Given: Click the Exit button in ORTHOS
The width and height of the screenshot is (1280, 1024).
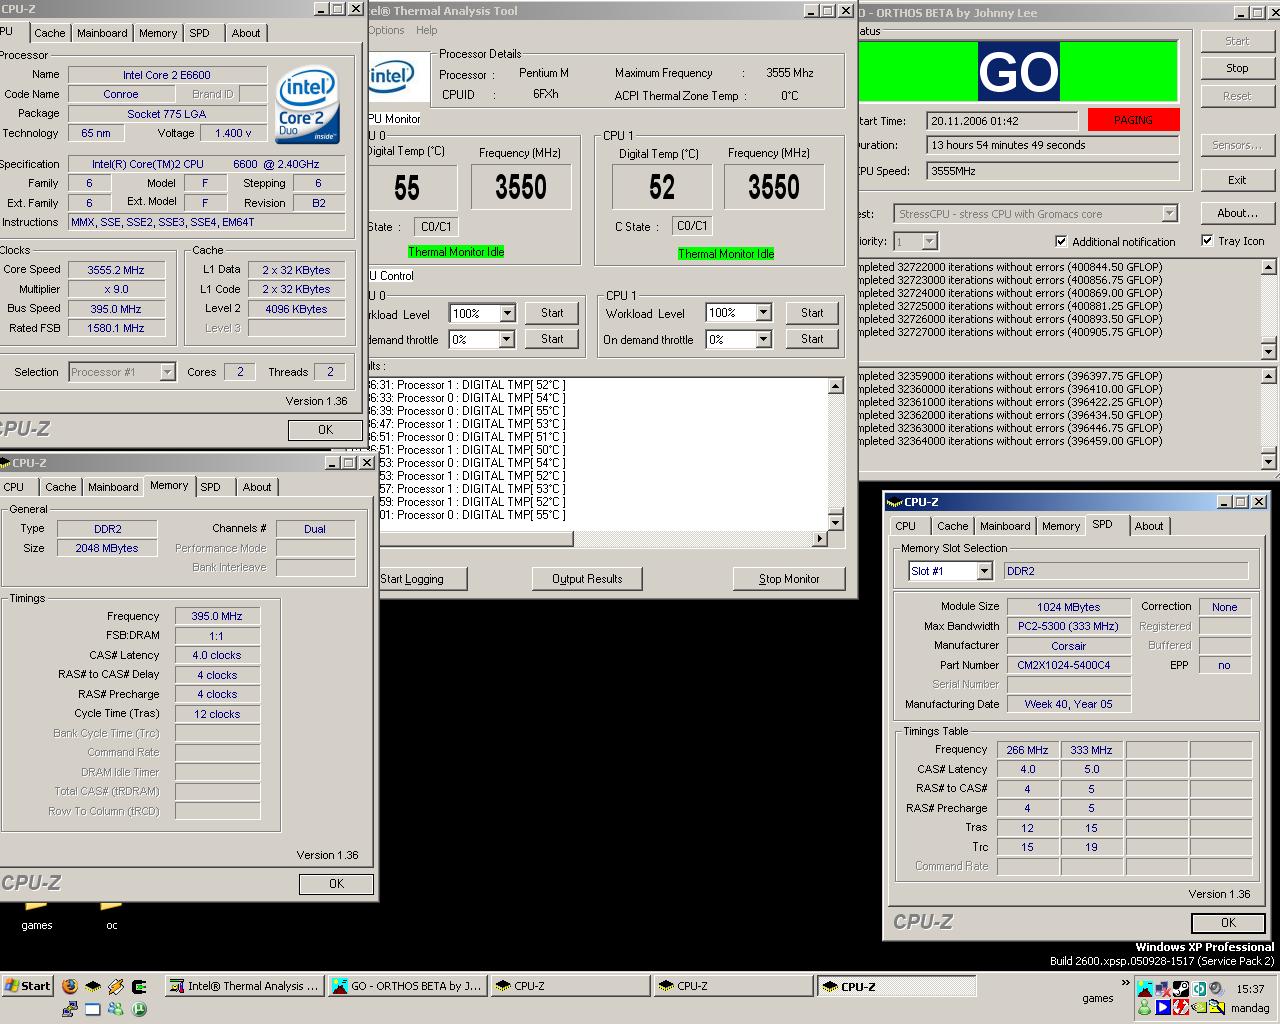Looking at the screenshot, I should (1237, 180).
